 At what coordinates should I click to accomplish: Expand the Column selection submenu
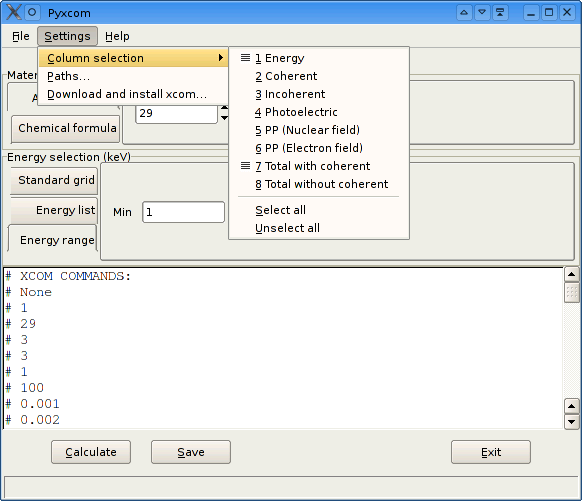pyautogui.click(x=133, y=58)
